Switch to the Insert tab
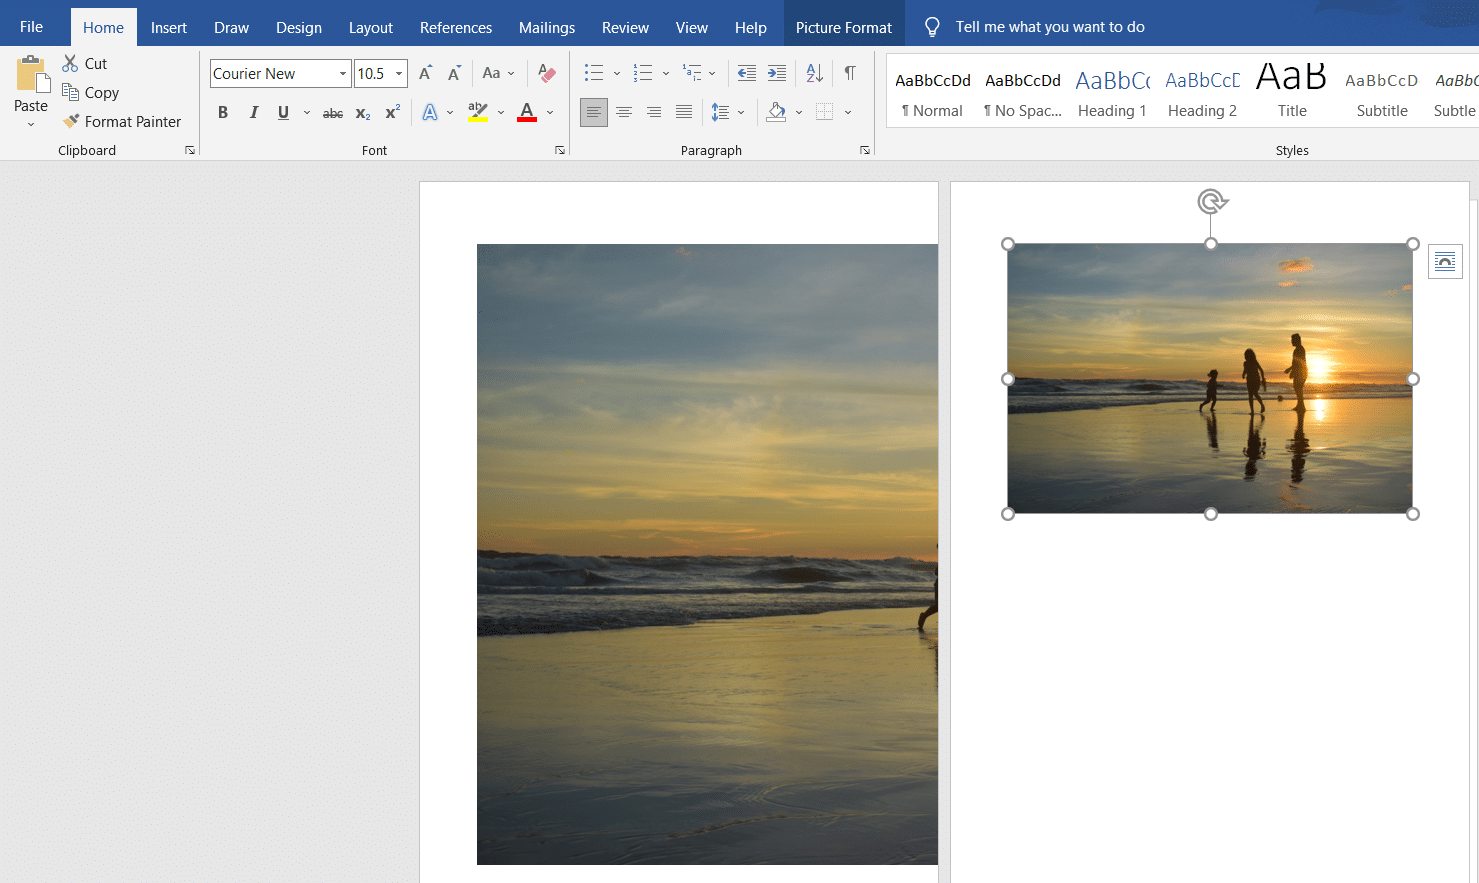Image resolution: width=1479 pixels, height=883 pixels. [169, 28]
